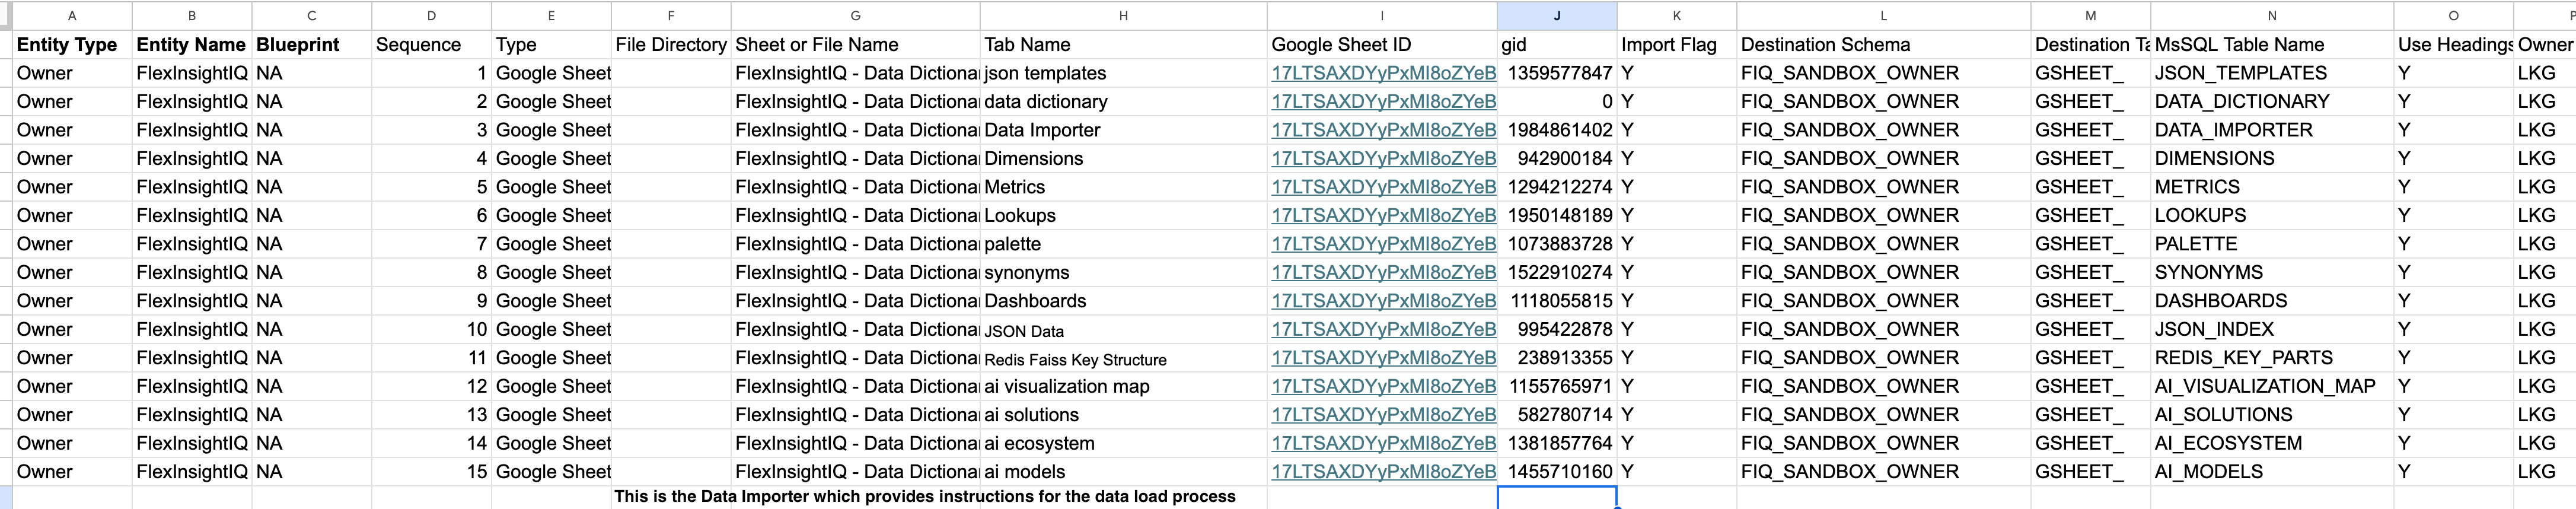Click the 'Import Flag' header cell
The width and height of the screenshot is (2576, 509).
[1677, 44]
